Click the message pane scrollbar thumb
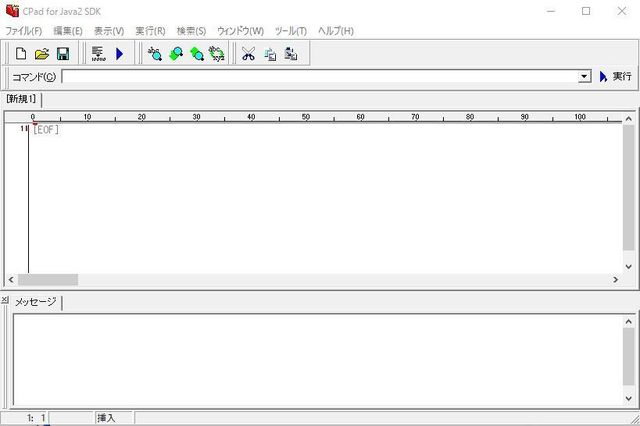This screenshot has height=426, width=640. (x=628, y=357)
